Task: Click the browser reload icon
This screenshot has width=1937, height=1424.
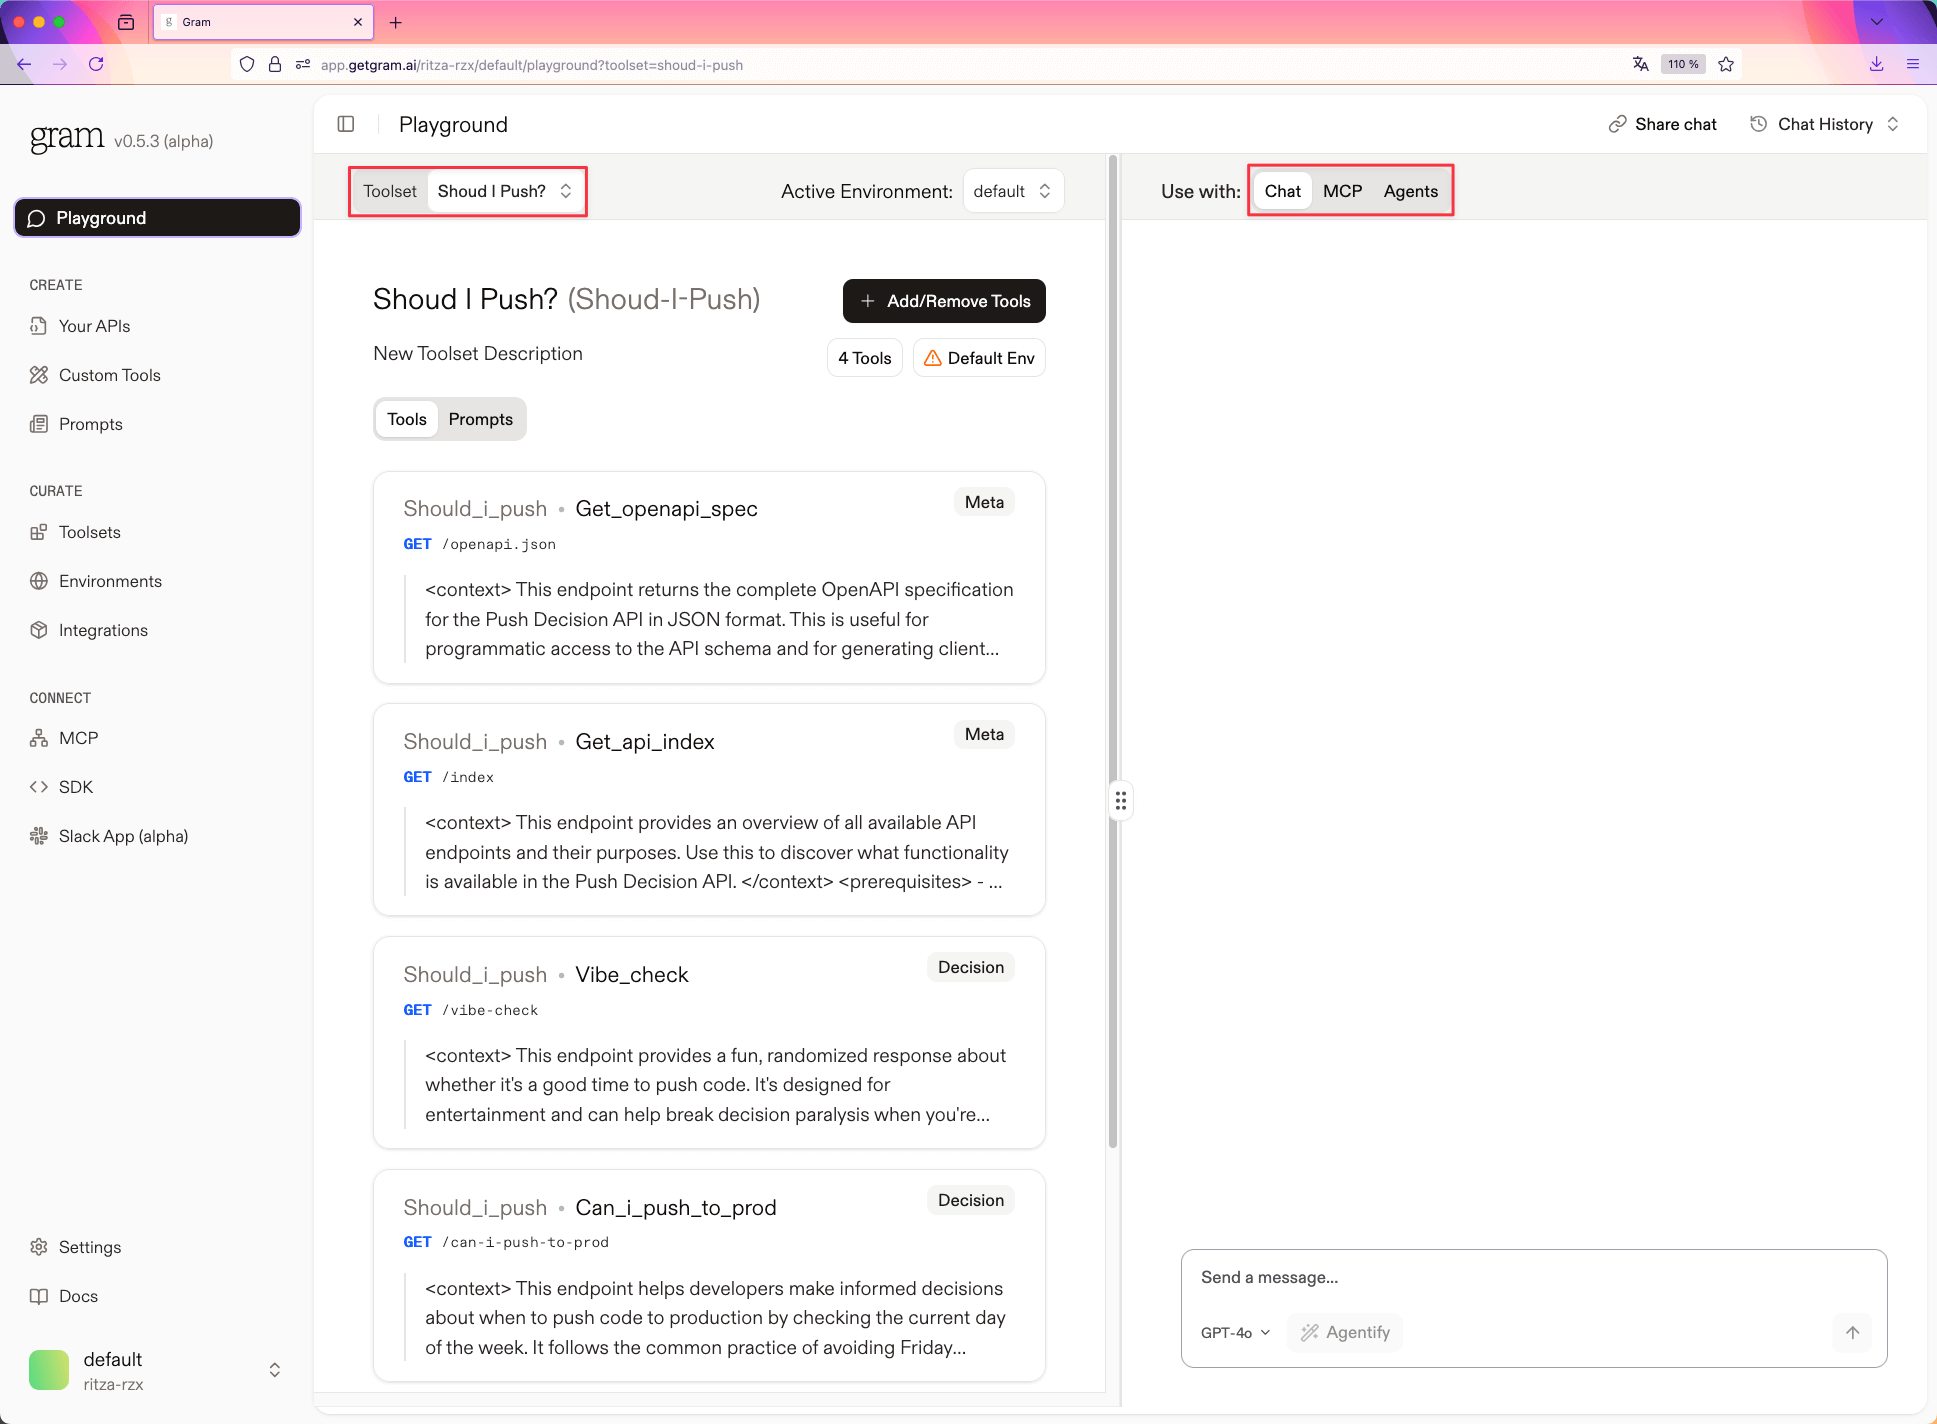Action: [96, 64]
